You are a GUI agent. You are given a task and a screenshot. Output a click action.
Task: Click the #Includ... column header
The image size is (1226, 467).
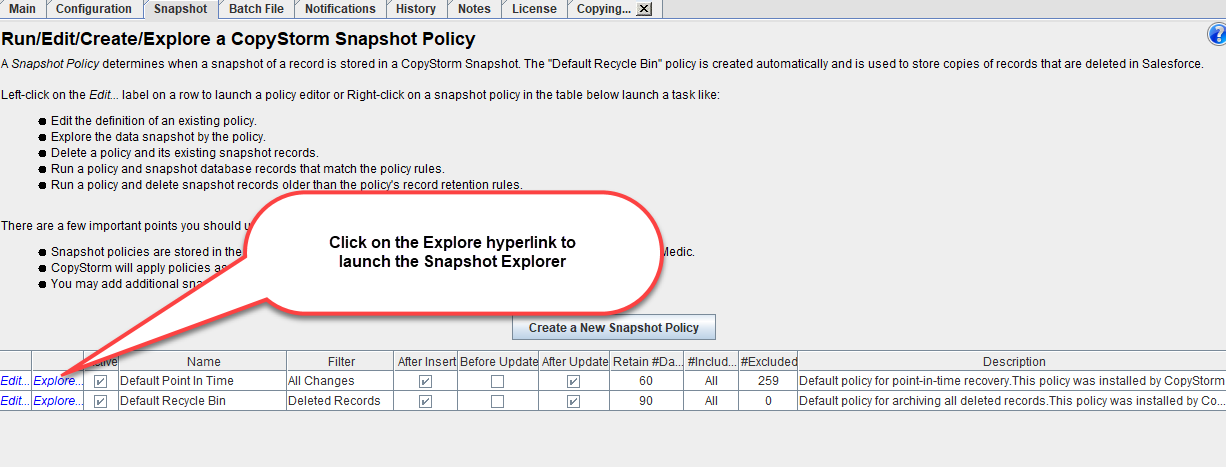[711, 361]
